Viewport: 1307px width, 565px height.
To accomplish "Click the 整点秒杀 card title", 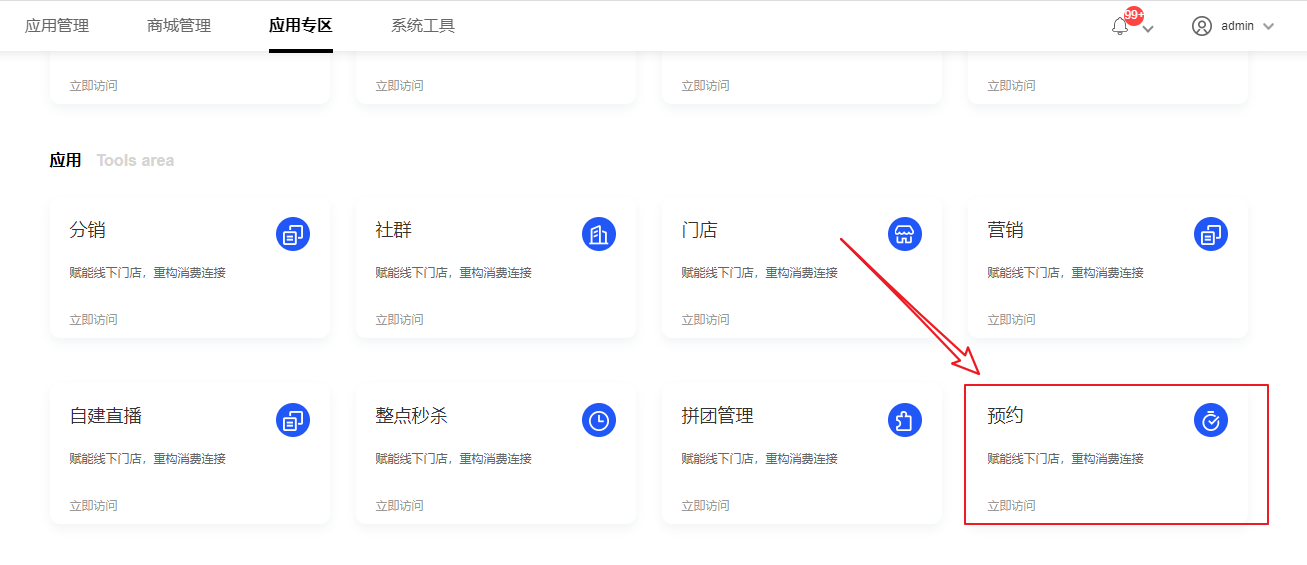I will tap(412, 416).
